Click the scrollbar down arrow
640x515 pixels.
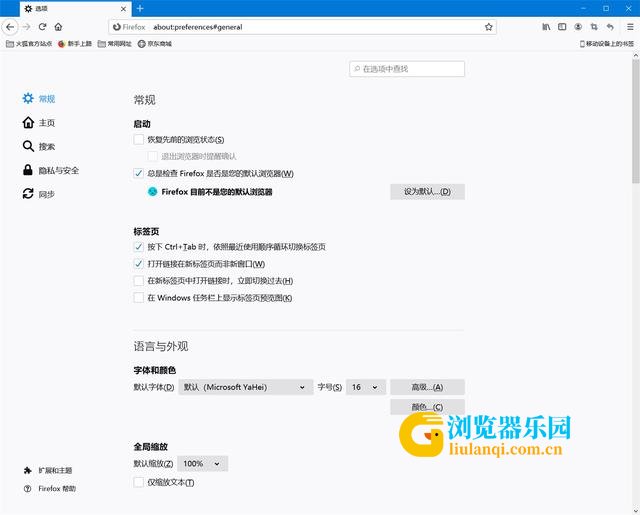(x=636, y=511)
